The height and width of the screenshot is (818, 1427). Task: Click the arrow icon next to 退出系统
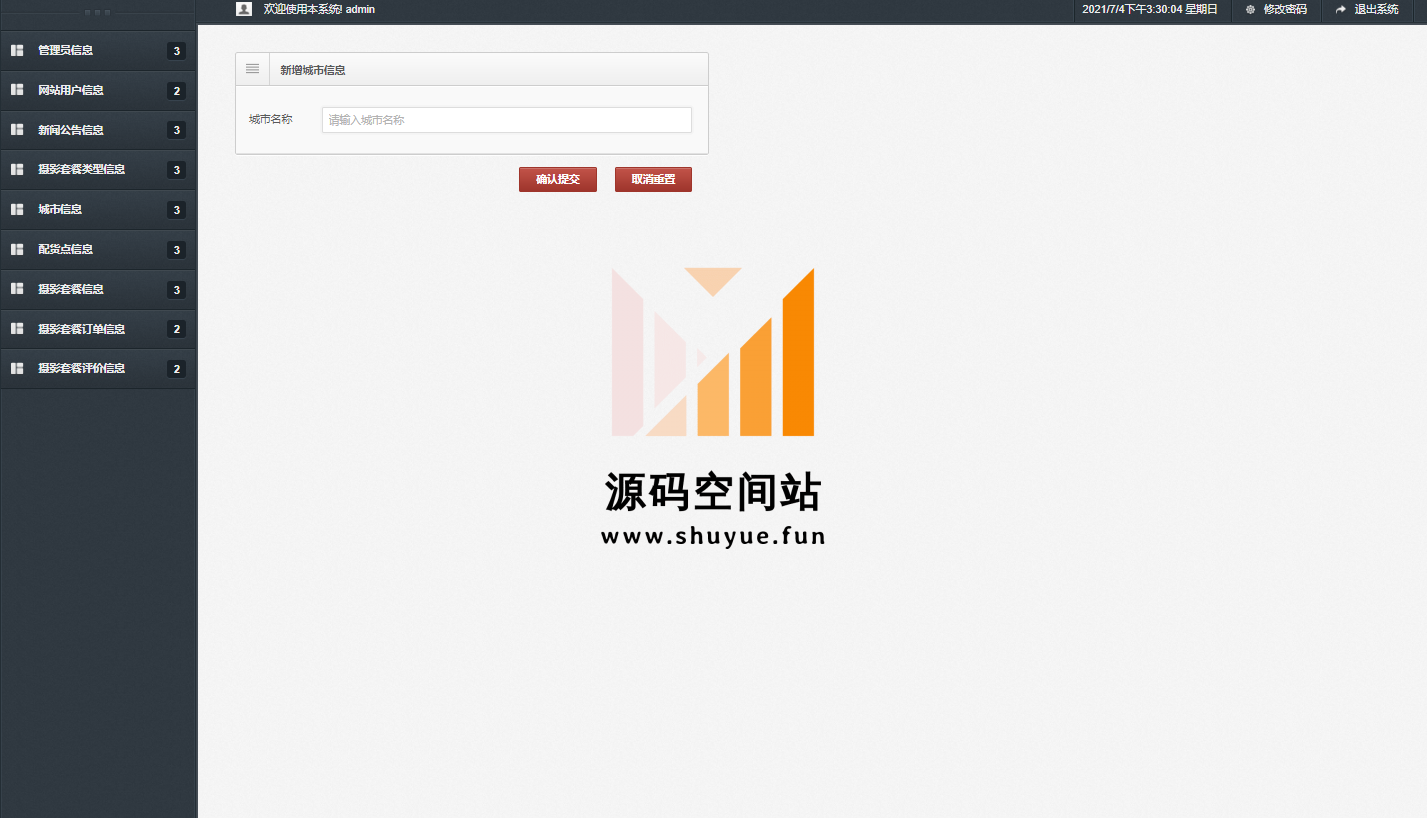(1341, 9)
